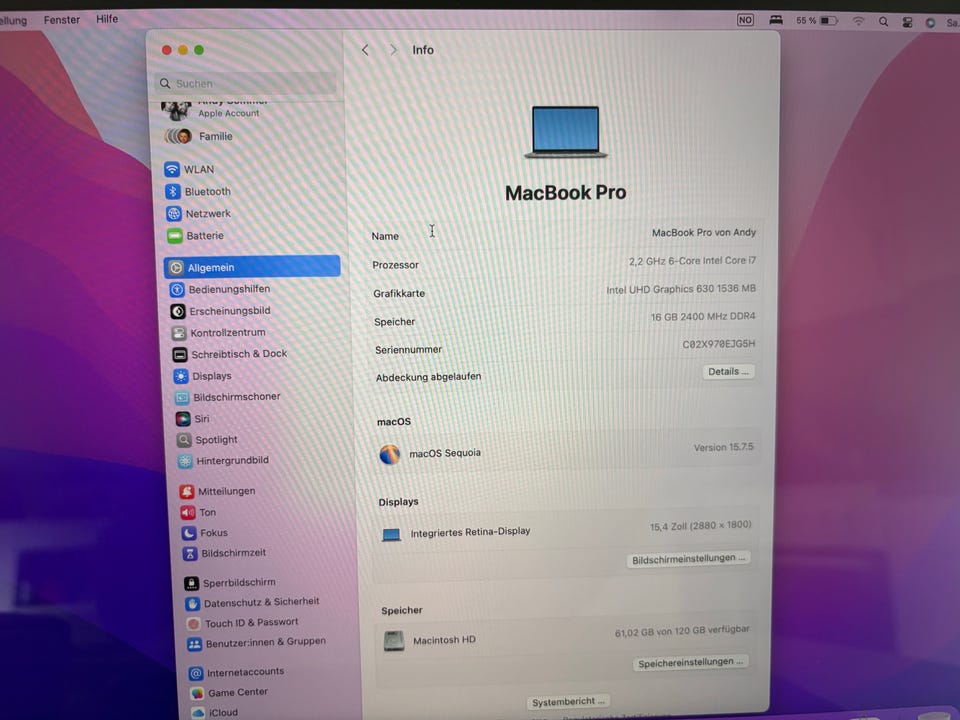The width and height of the screenshot is (960, 720).
Task: Click '2,2 GHz 6-Core Intel Core i7'
Action: (692, 261)
